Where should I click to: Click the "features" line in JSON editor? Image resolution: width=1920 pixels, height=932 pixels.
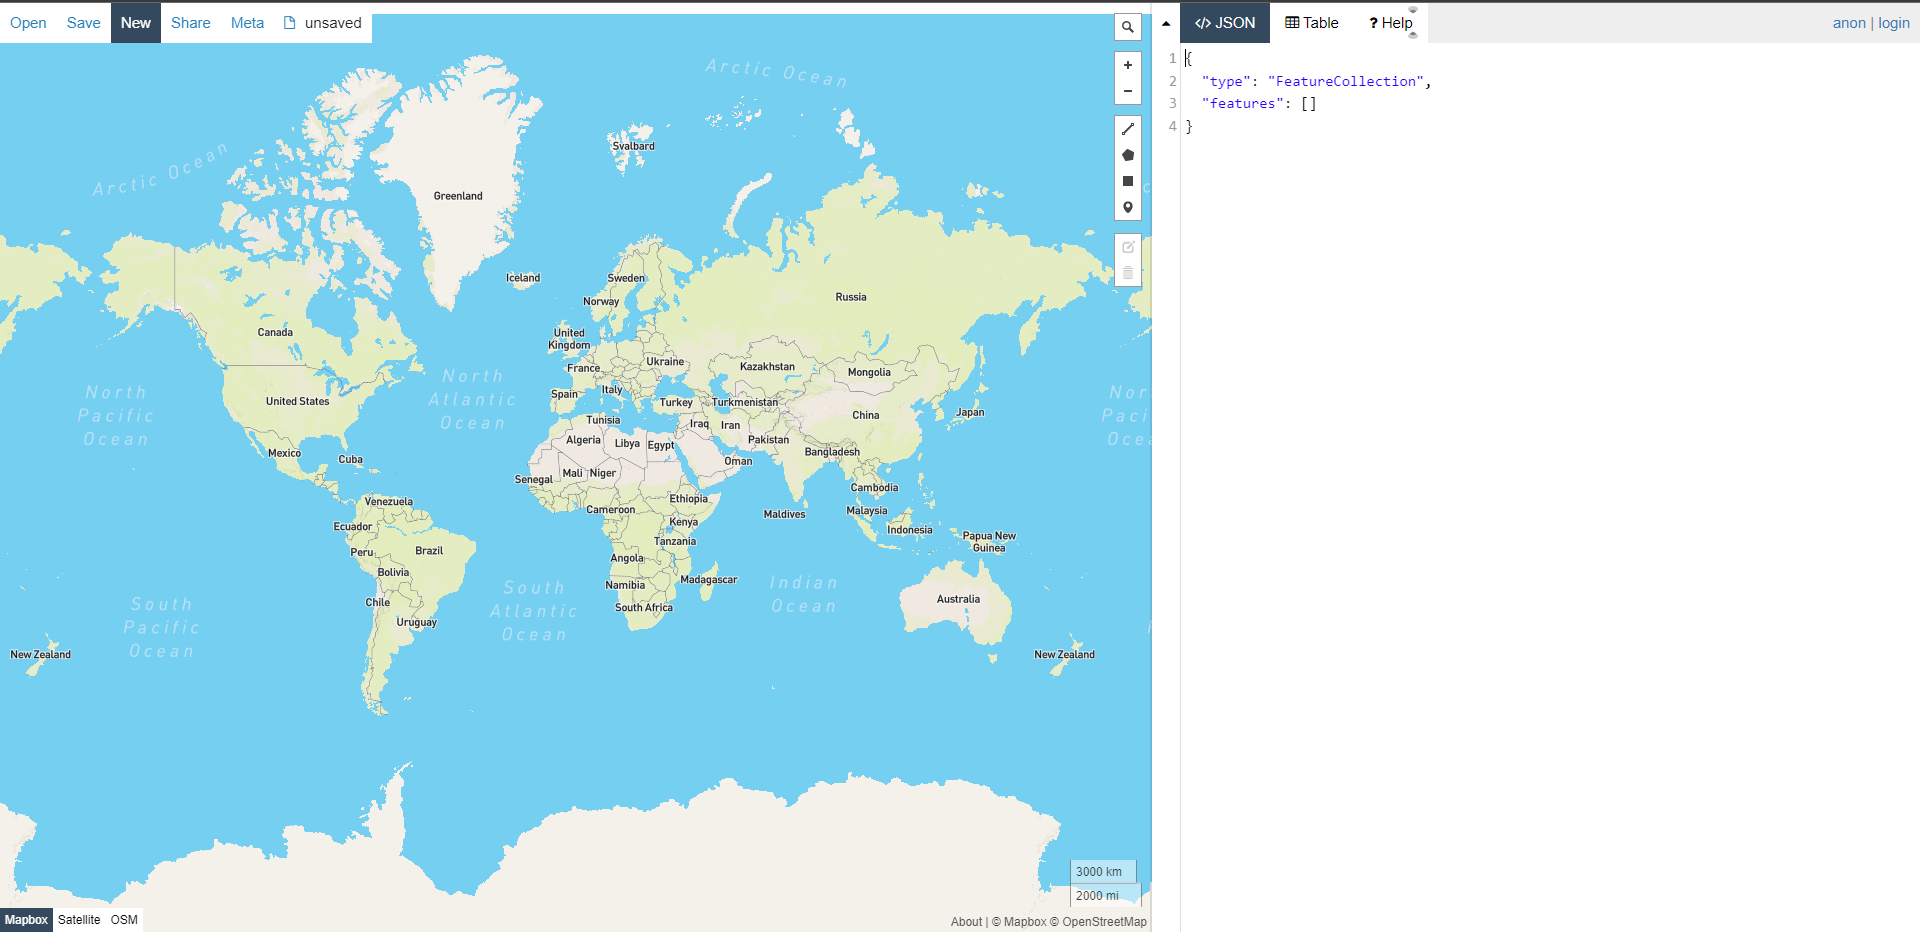[x=1259, y=103]
